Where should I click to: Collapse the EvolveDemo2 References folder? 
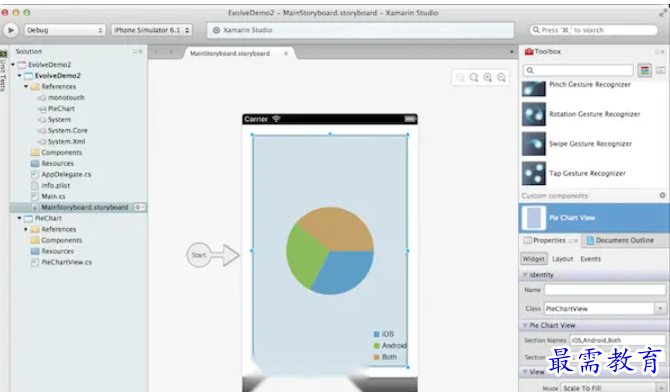click(26, 87)
